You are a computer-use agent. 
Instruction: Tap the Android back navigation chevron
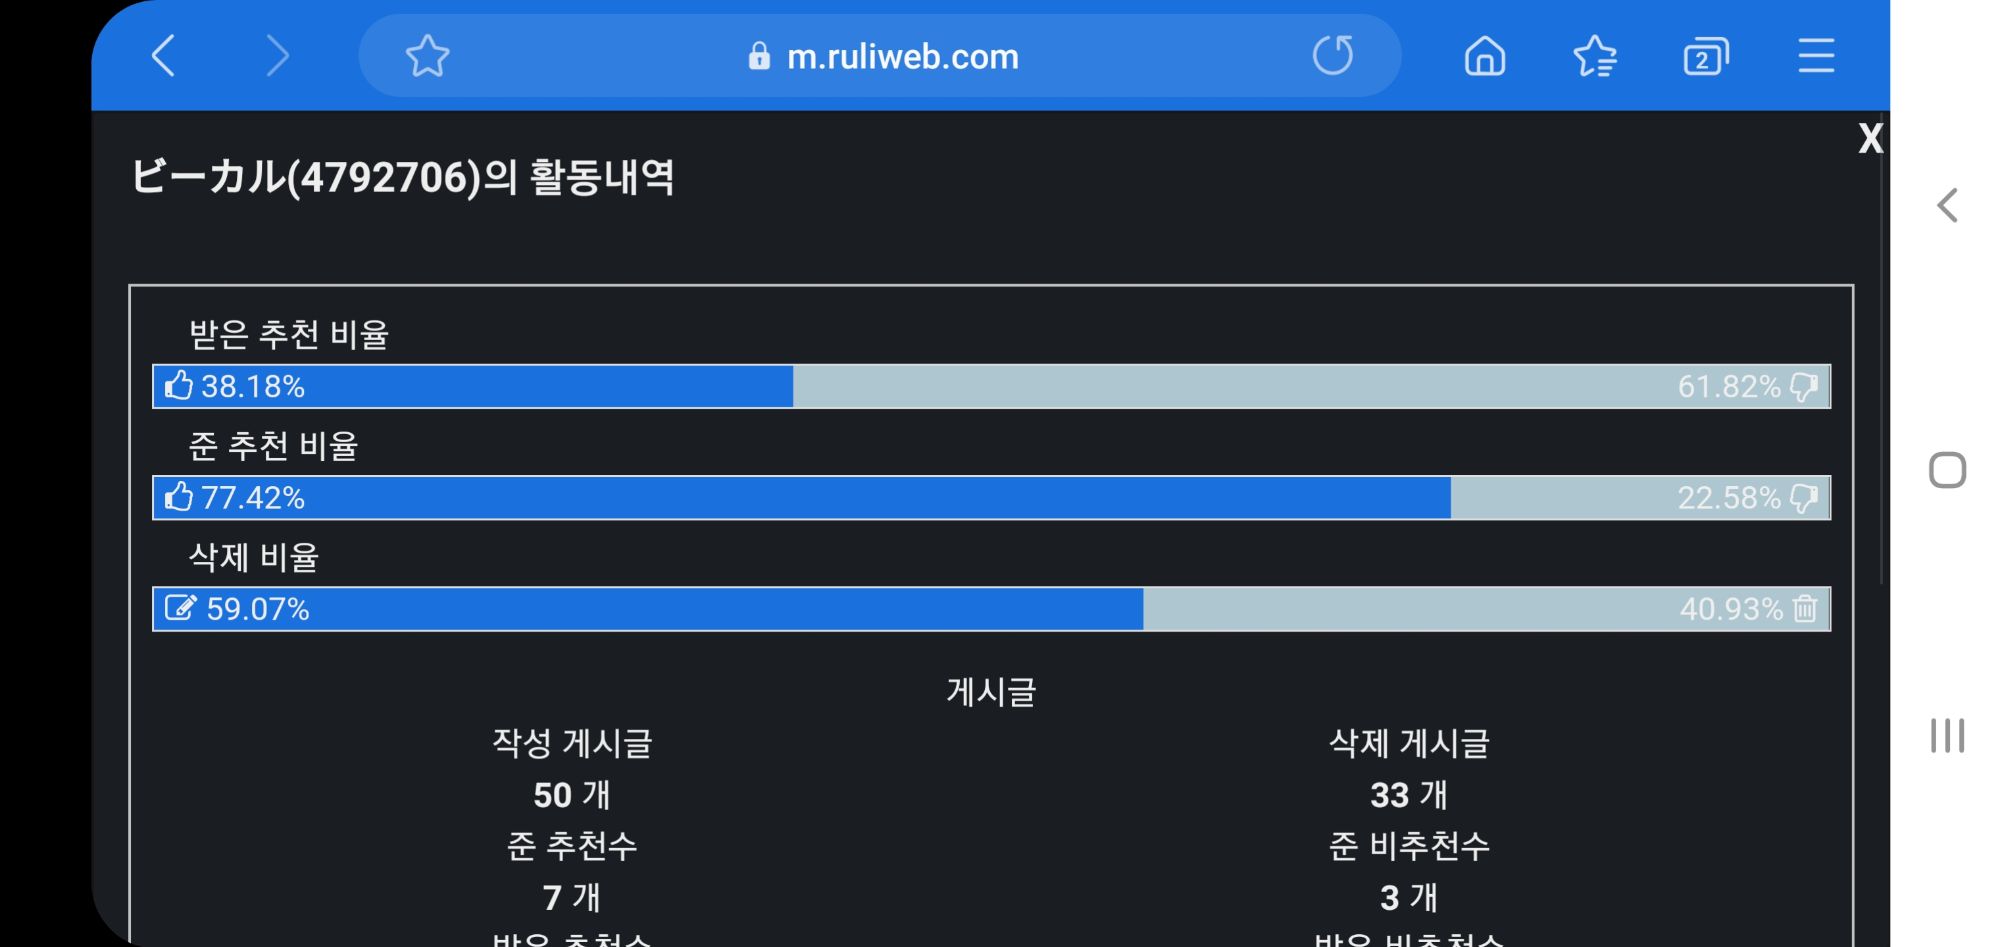click(1947, 205)
